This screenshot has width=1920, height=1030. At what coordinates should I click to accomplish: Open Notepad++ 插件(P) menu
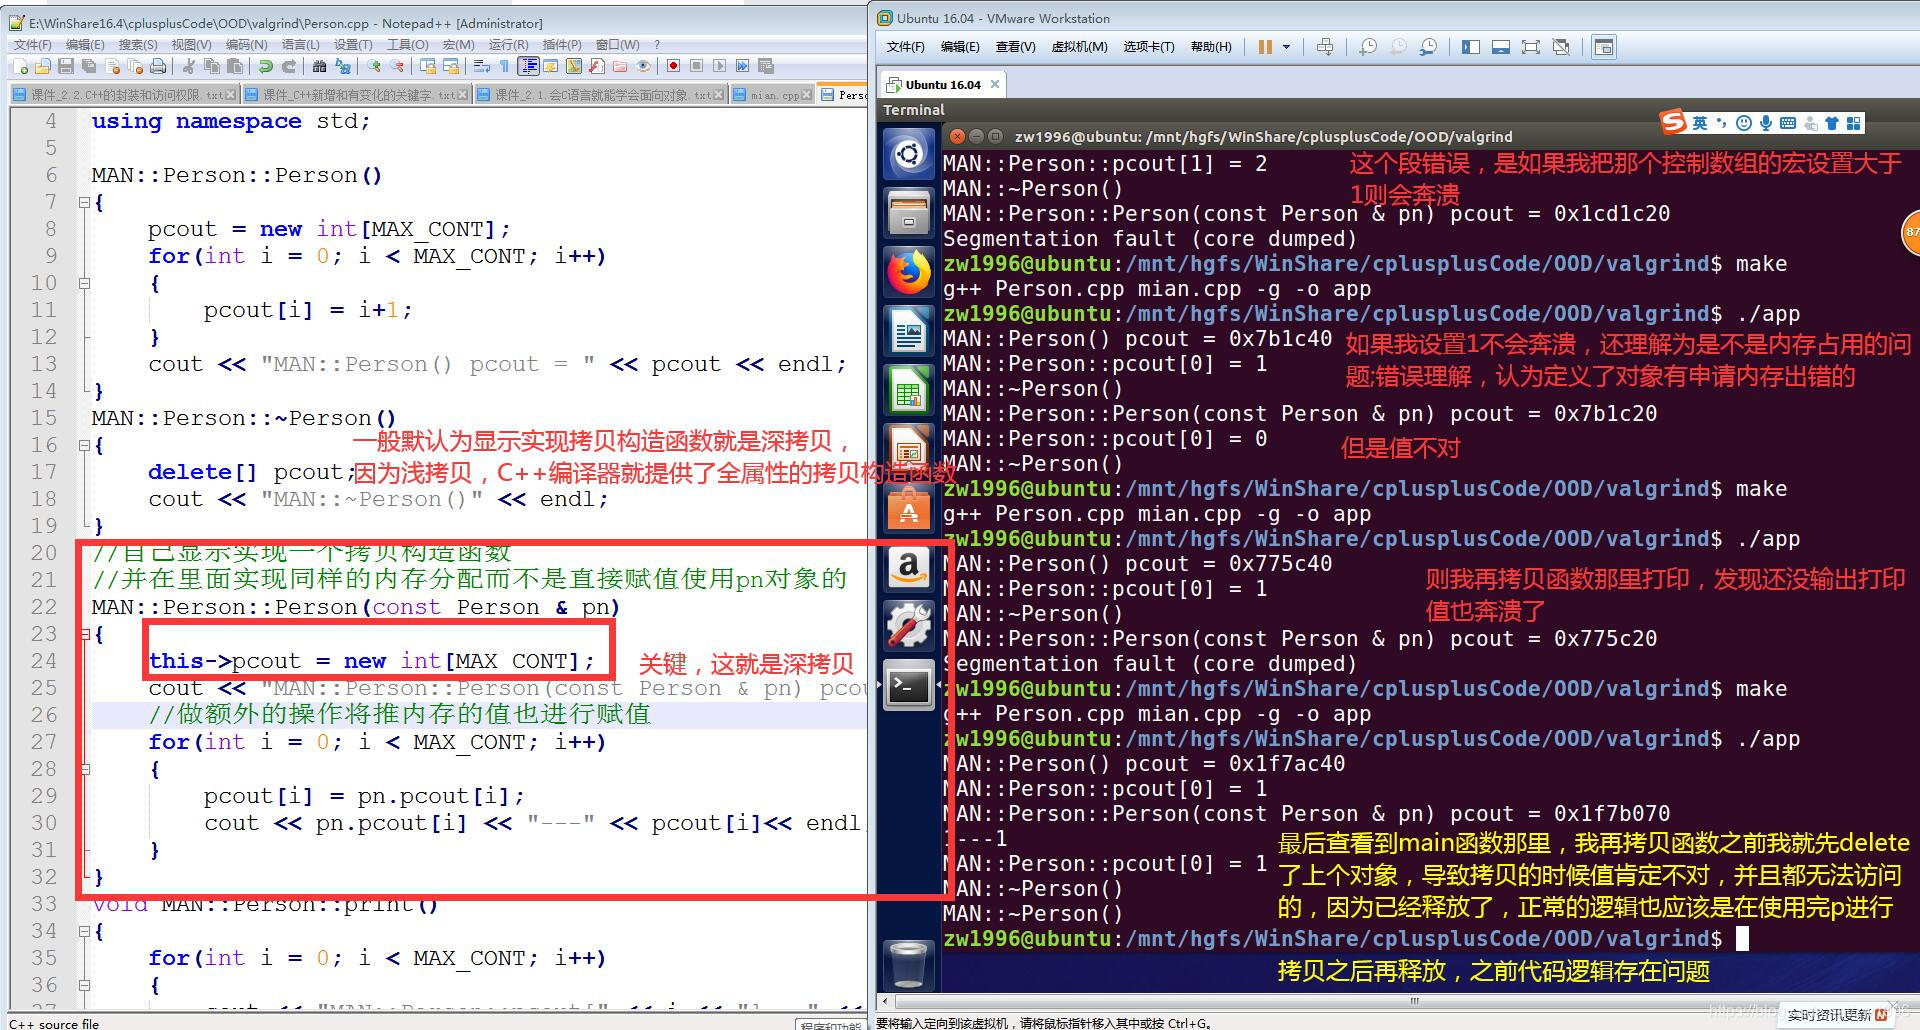(561, 45)
